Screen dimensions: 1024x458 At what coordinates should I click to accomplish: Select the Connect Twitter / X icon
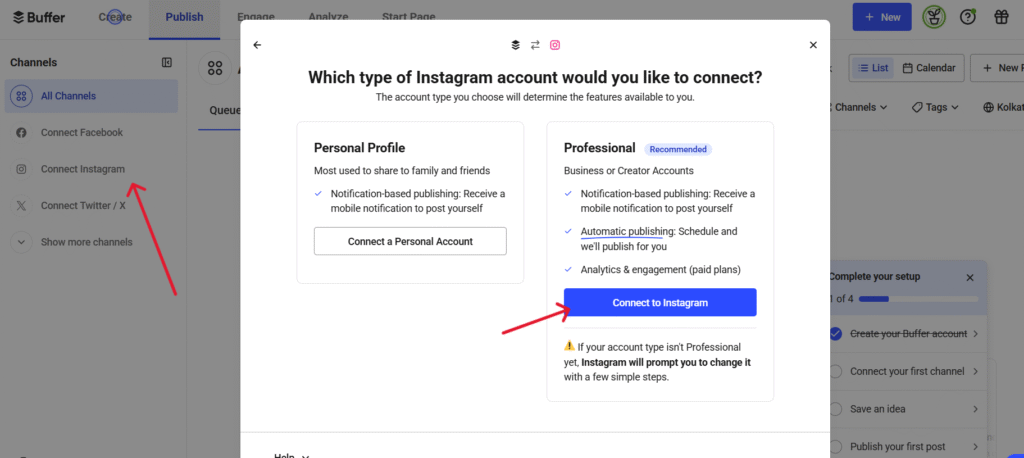pos(21,206)
